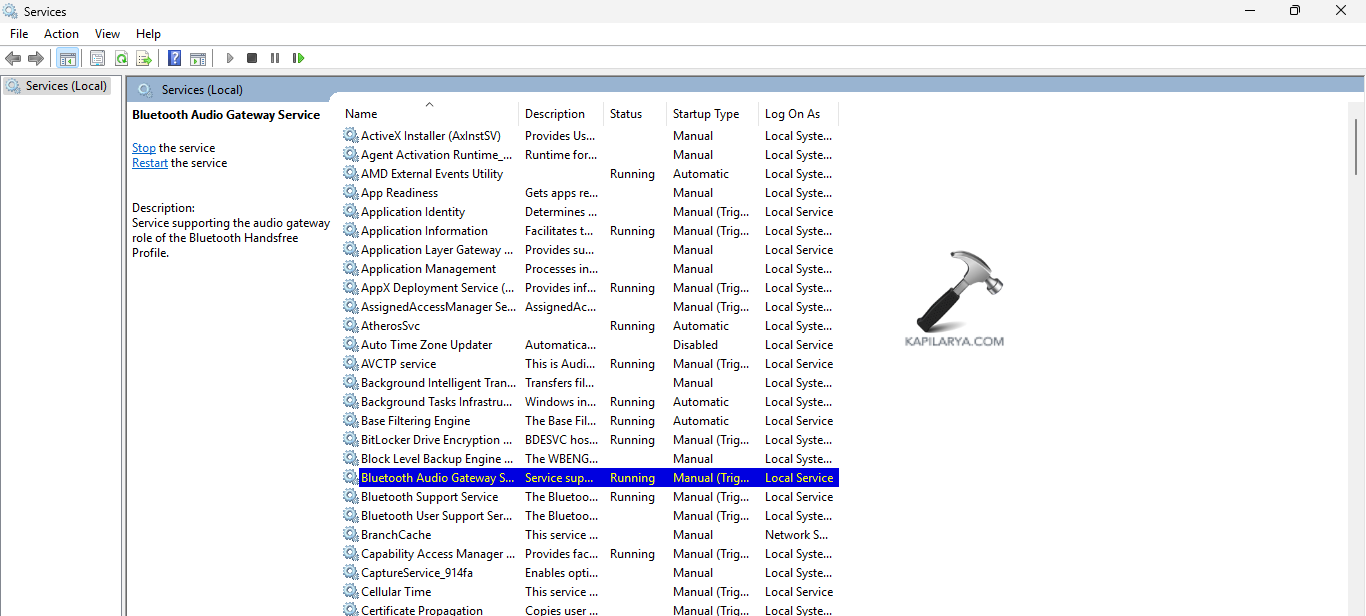Click the Stop the service link
The height and width of the screenshot is (616, 1366).
click(143, 147)
